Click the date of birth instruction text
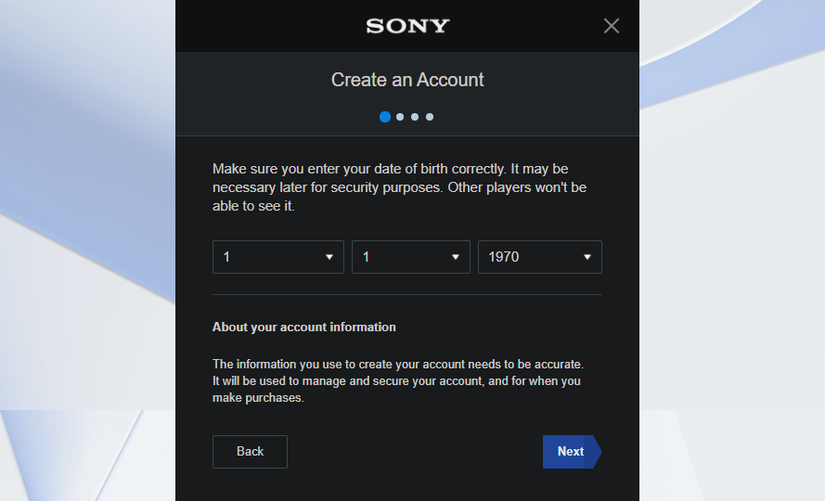825x501 pixels. click(400, 187)
